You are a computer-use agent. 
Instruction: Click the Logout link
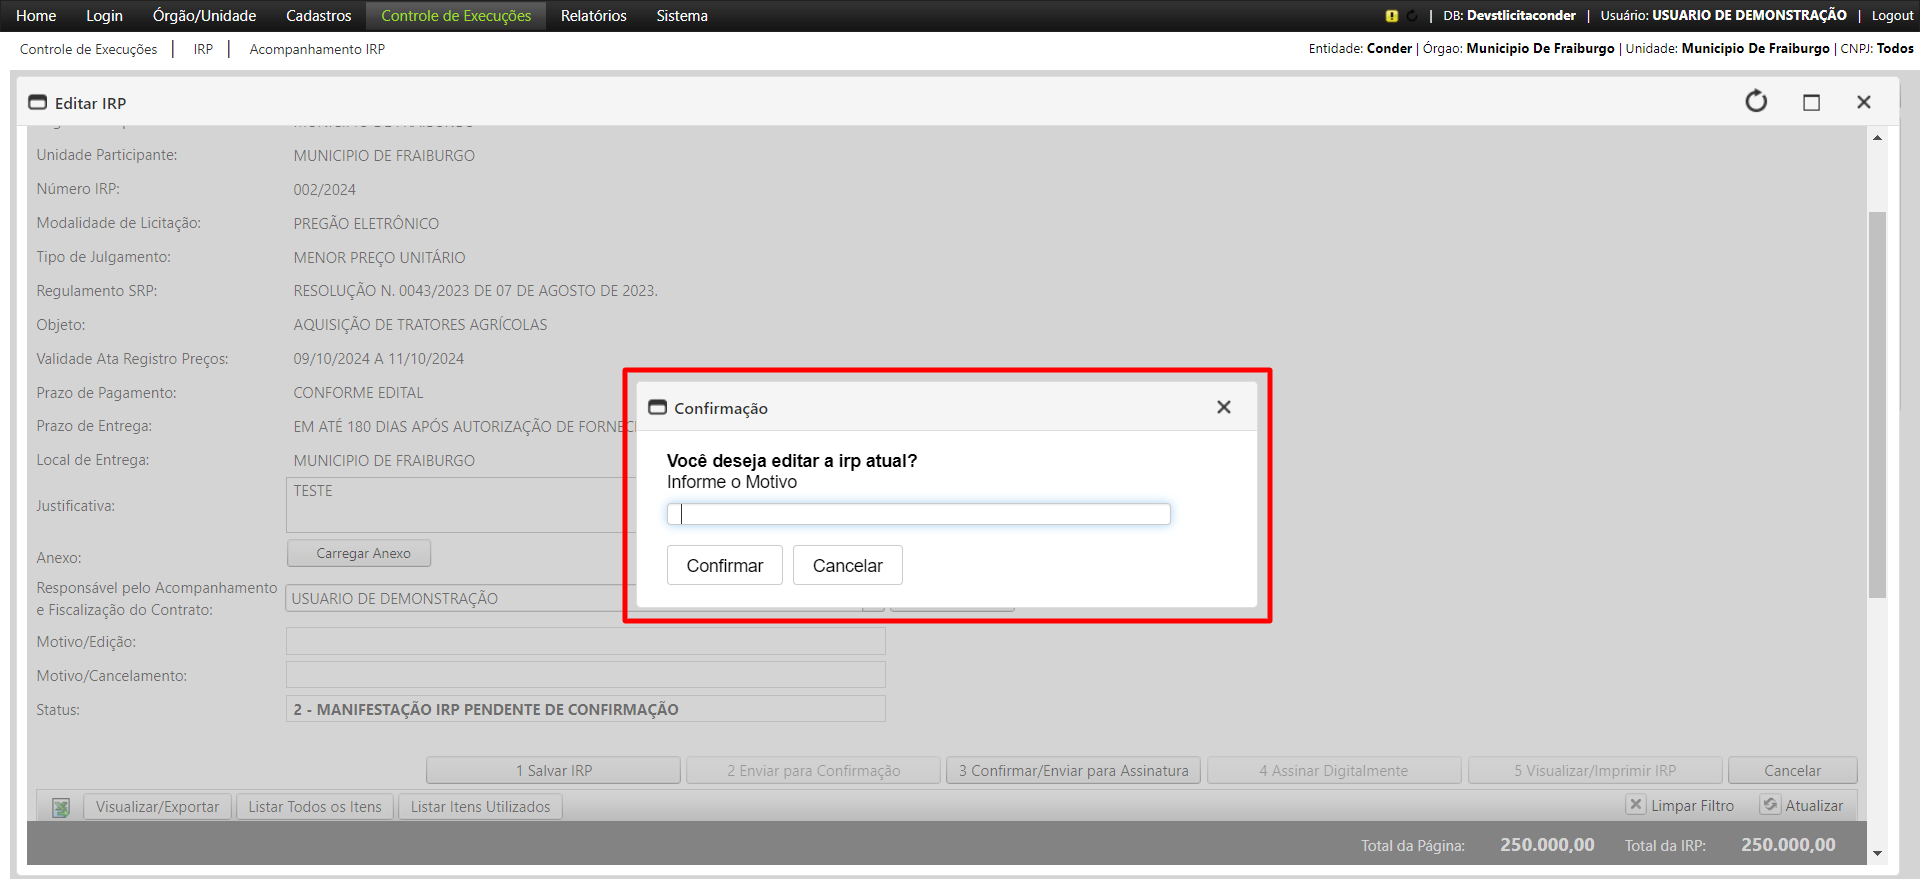1892,16
